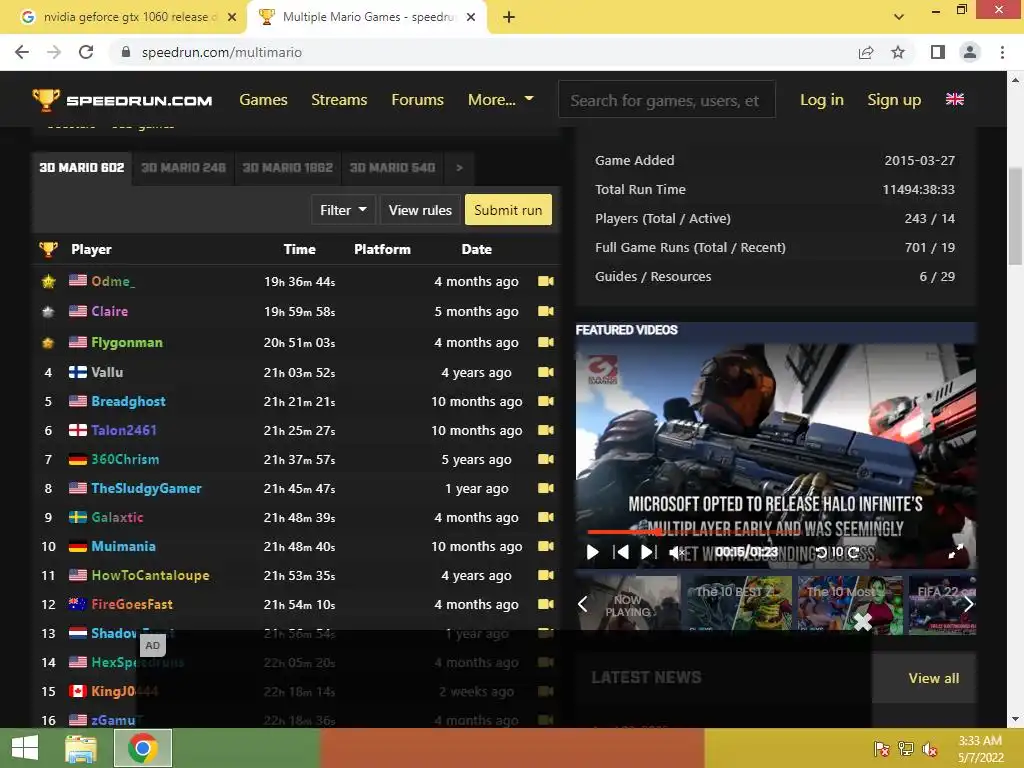Click the volume tray icon
Screen dimensions: 1024x768
click(929, 749)
